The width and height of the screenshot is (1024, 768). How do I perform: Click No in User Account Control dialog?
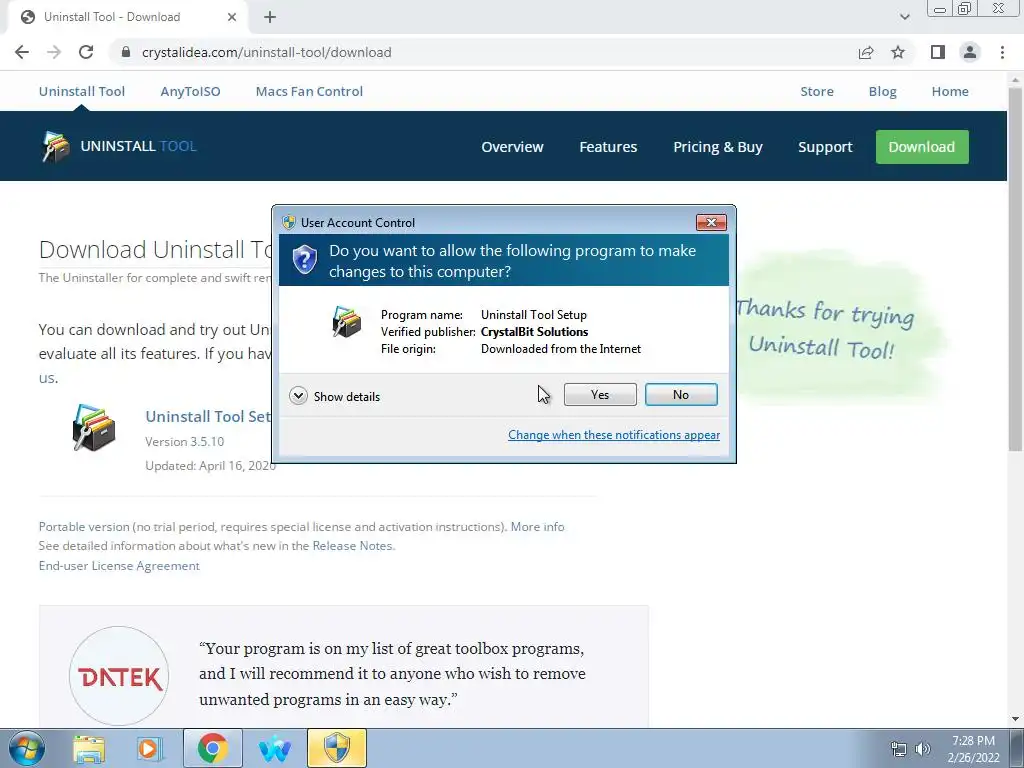point(680,394)
